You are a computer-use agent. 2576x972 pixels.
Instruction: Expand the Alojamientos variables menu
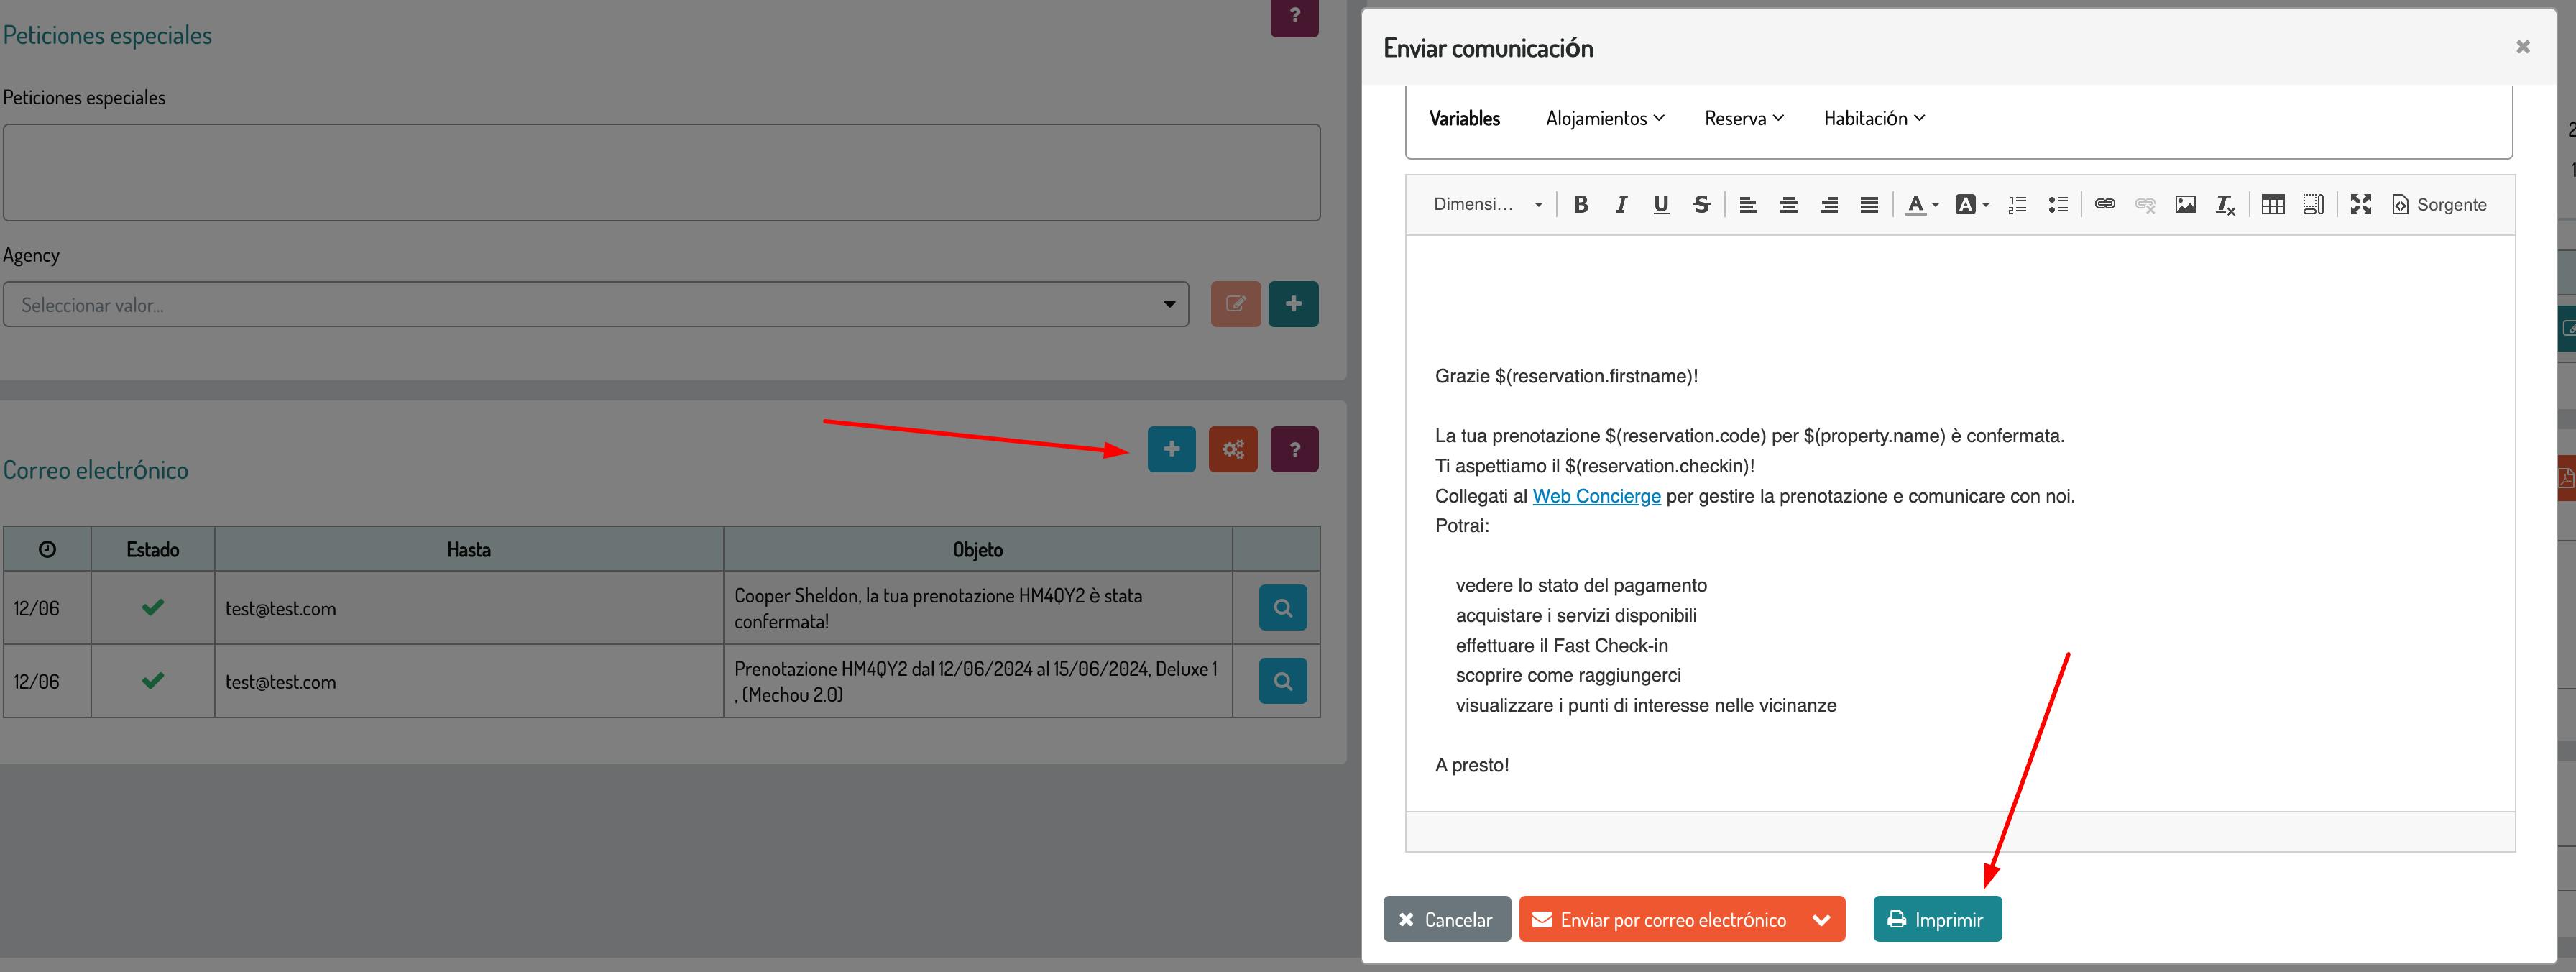tap(1604, 119)
